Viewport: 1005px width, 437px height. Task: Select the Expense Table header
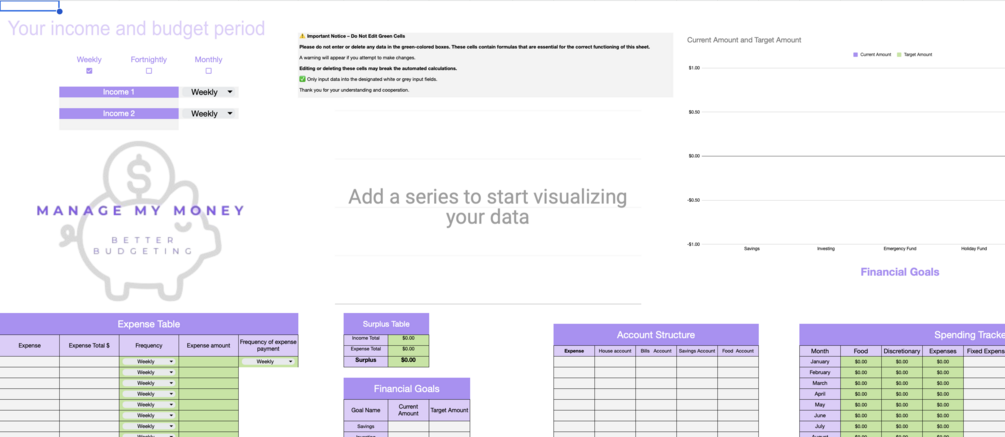(x=148, y=324)
